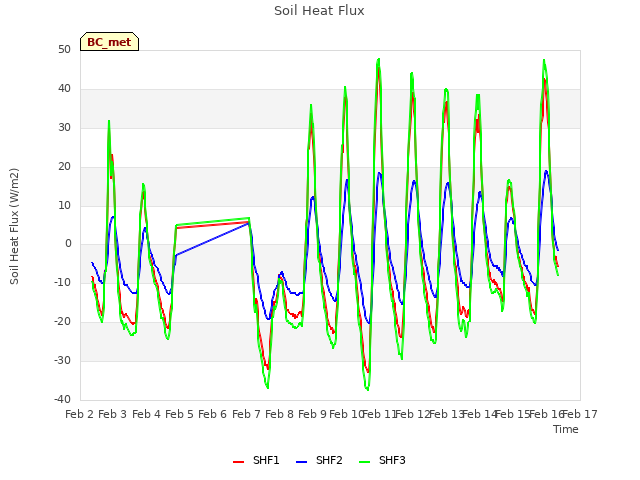Click the green SHF3 legend color marker

click(x=364, y=462)
